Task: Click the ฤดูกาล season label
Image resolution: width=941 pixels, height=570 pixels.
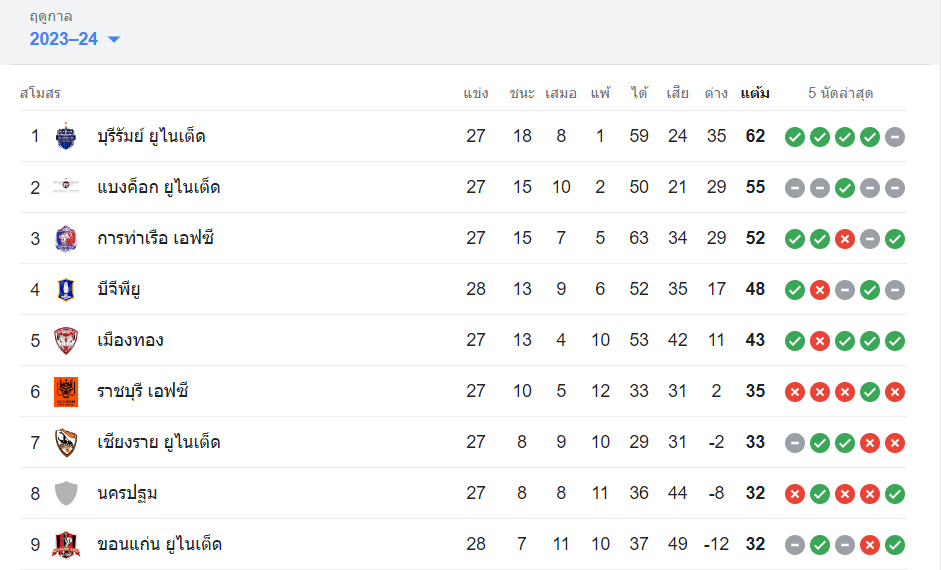Action: tap(51, 16)
